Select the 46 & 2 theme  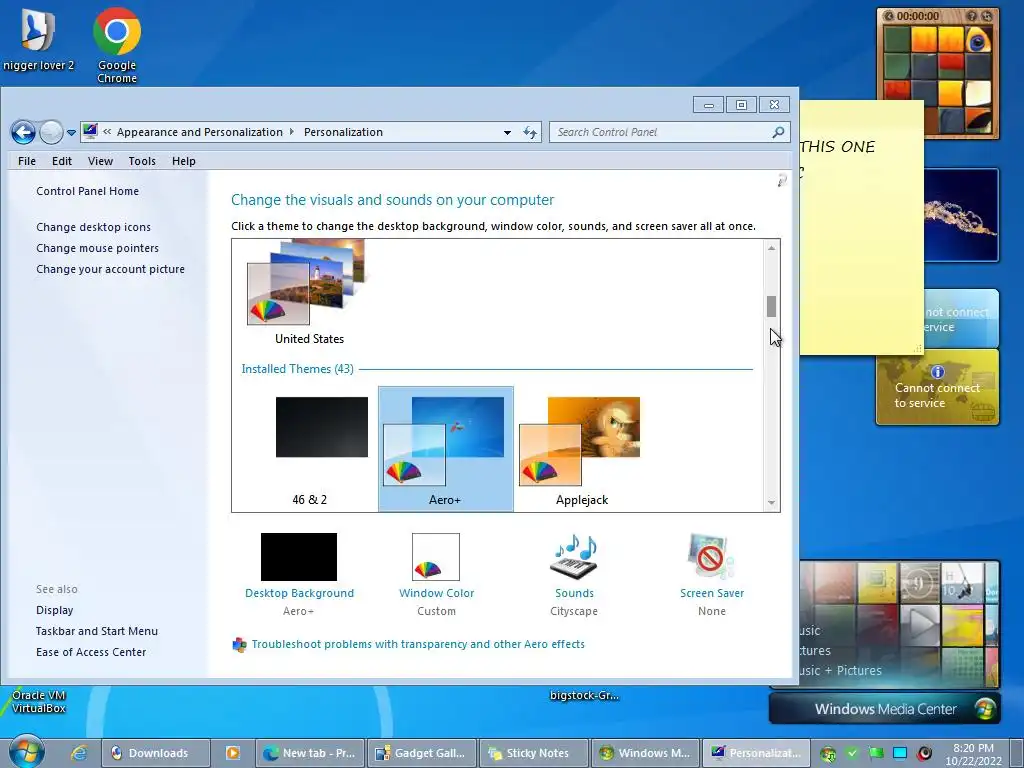(310, 448)
